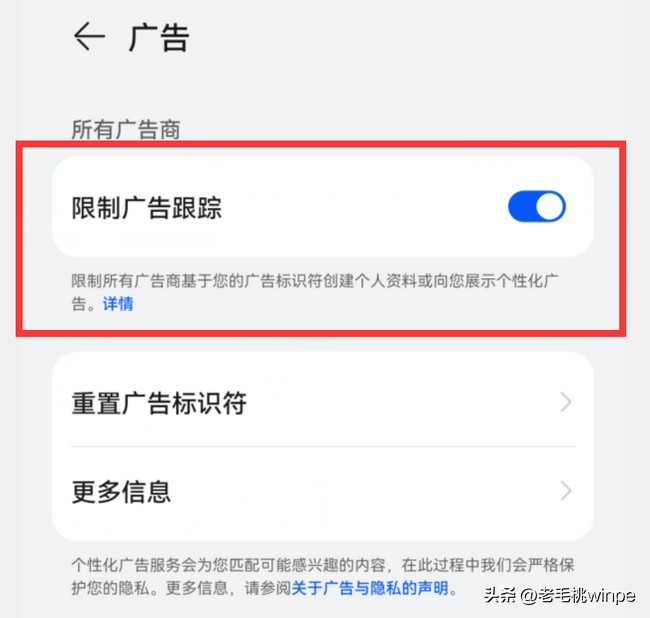The width and height of the screenshot is (650, 618).
Task: Tap the 限制广告跟踪 label text
Action: (x=147, y=207)
